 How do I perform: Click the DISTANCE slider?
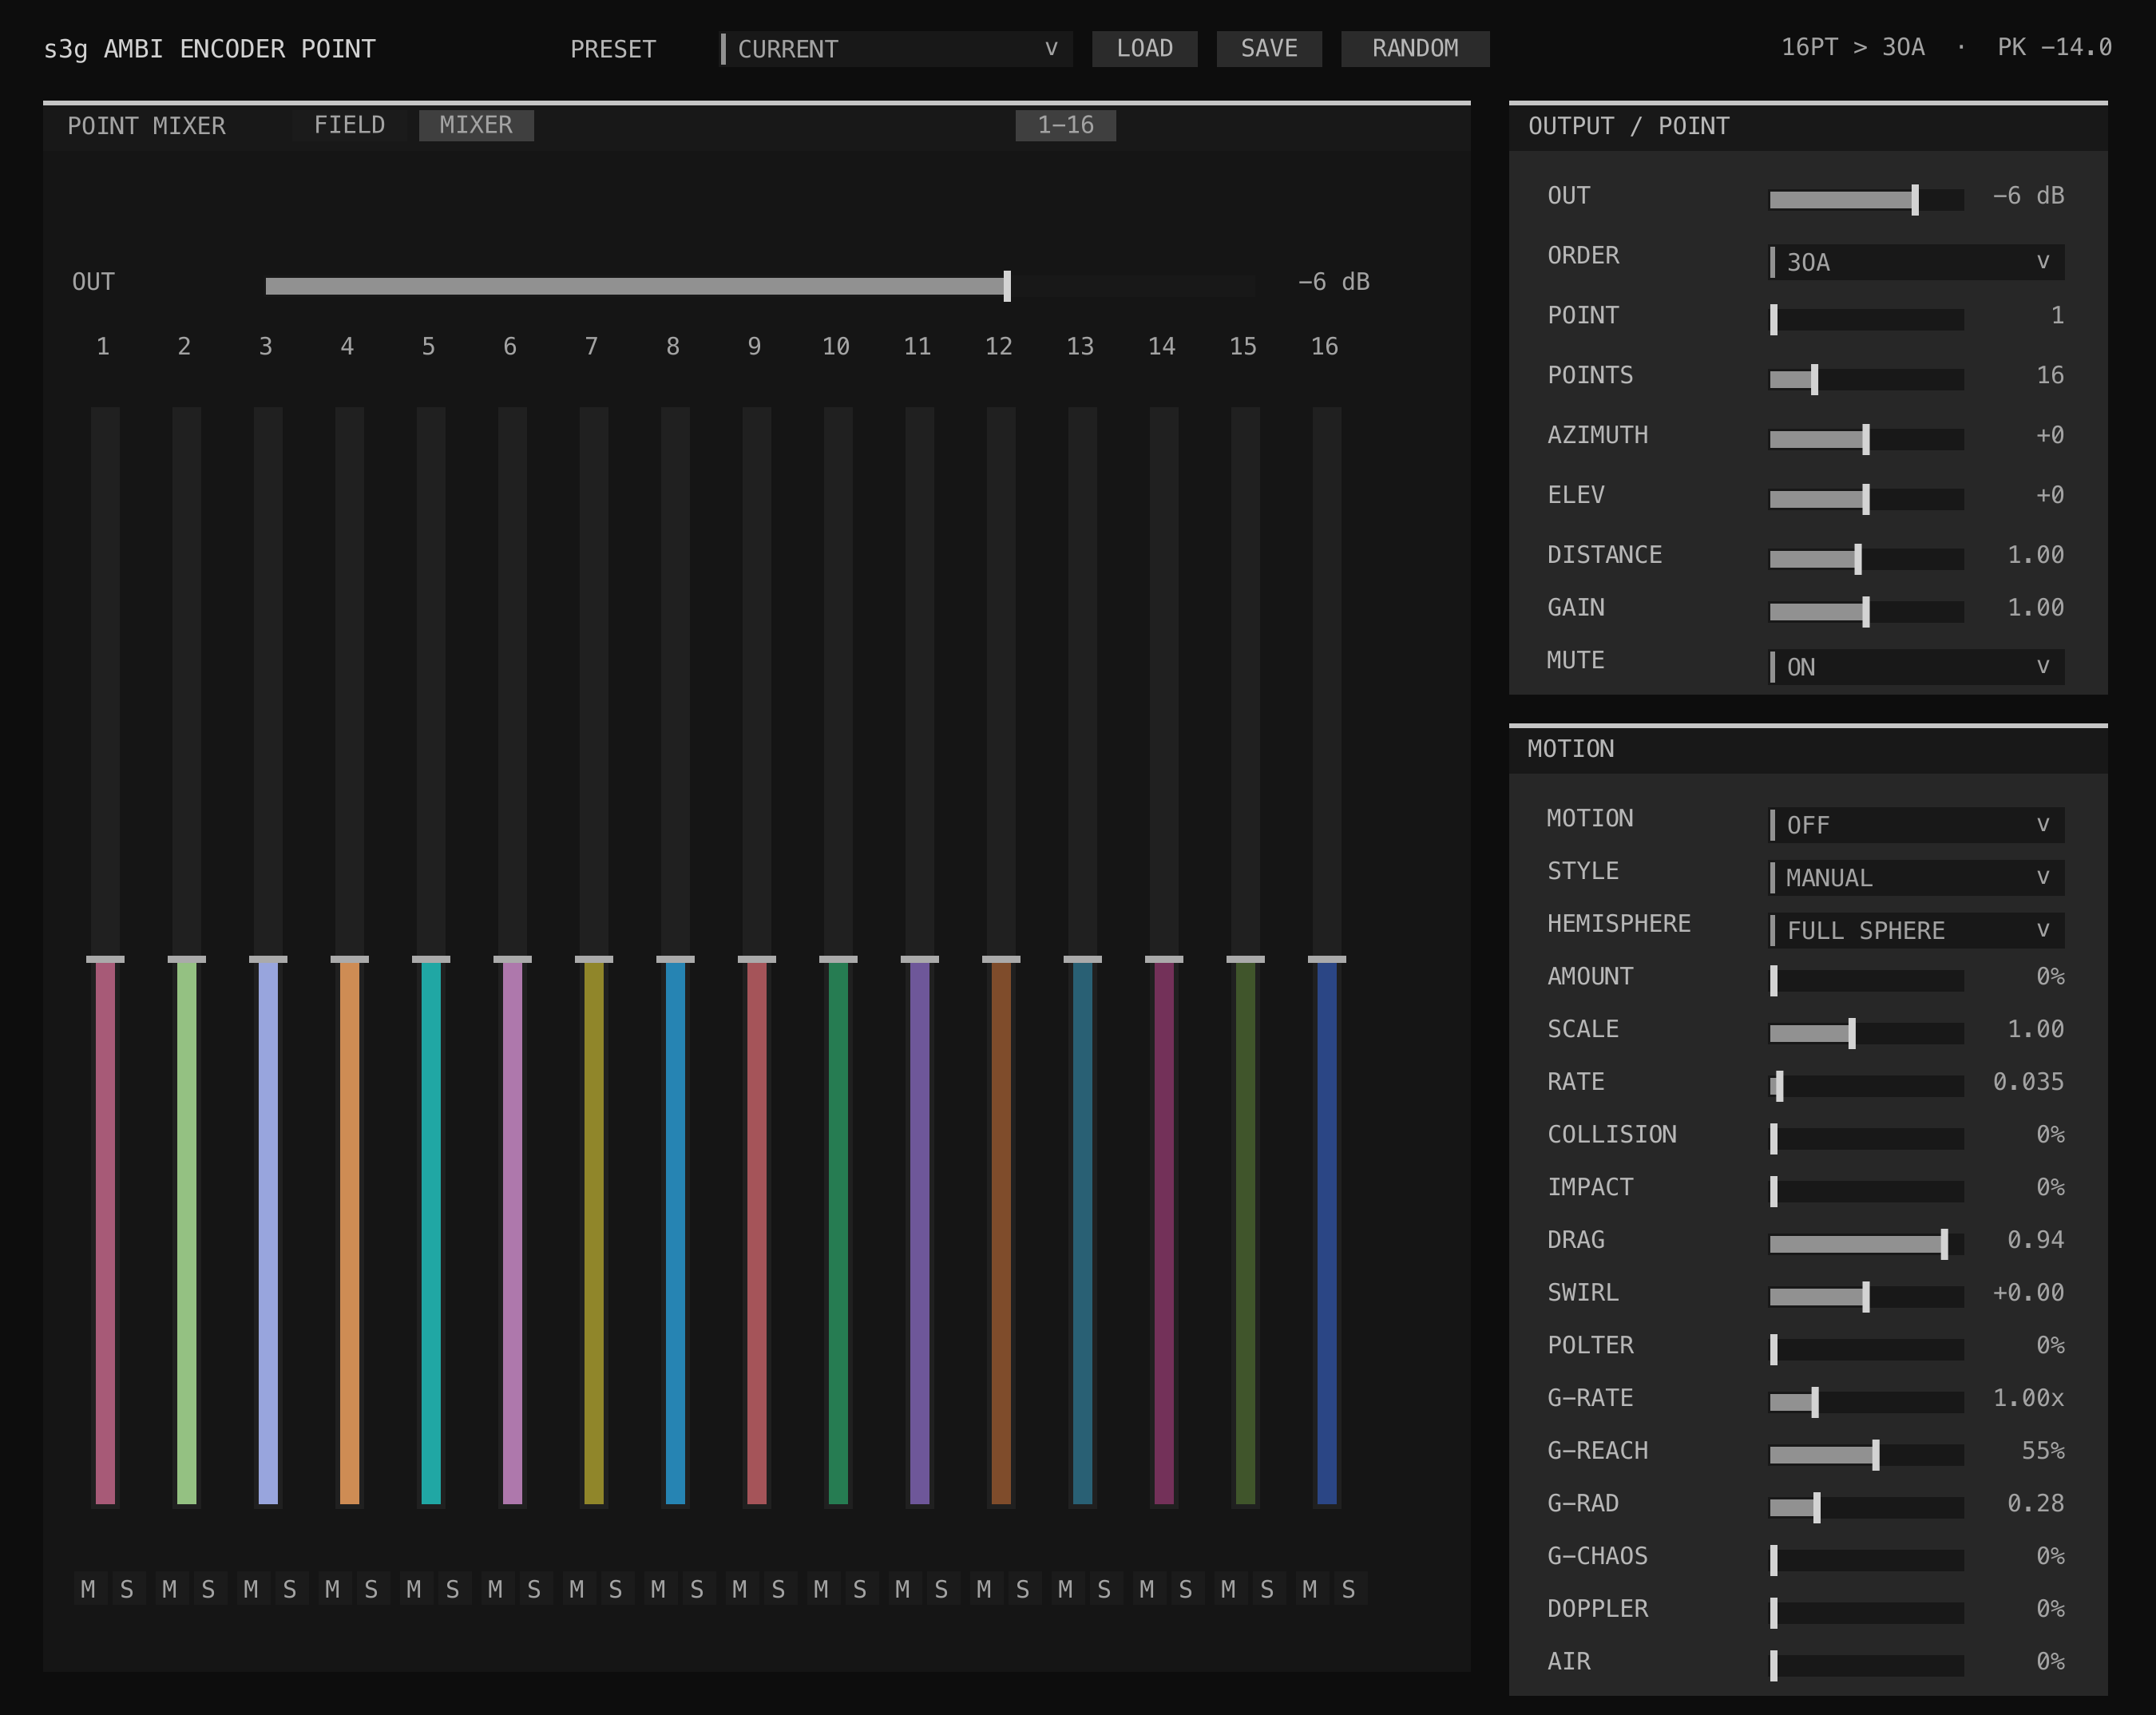point(1866,559)
